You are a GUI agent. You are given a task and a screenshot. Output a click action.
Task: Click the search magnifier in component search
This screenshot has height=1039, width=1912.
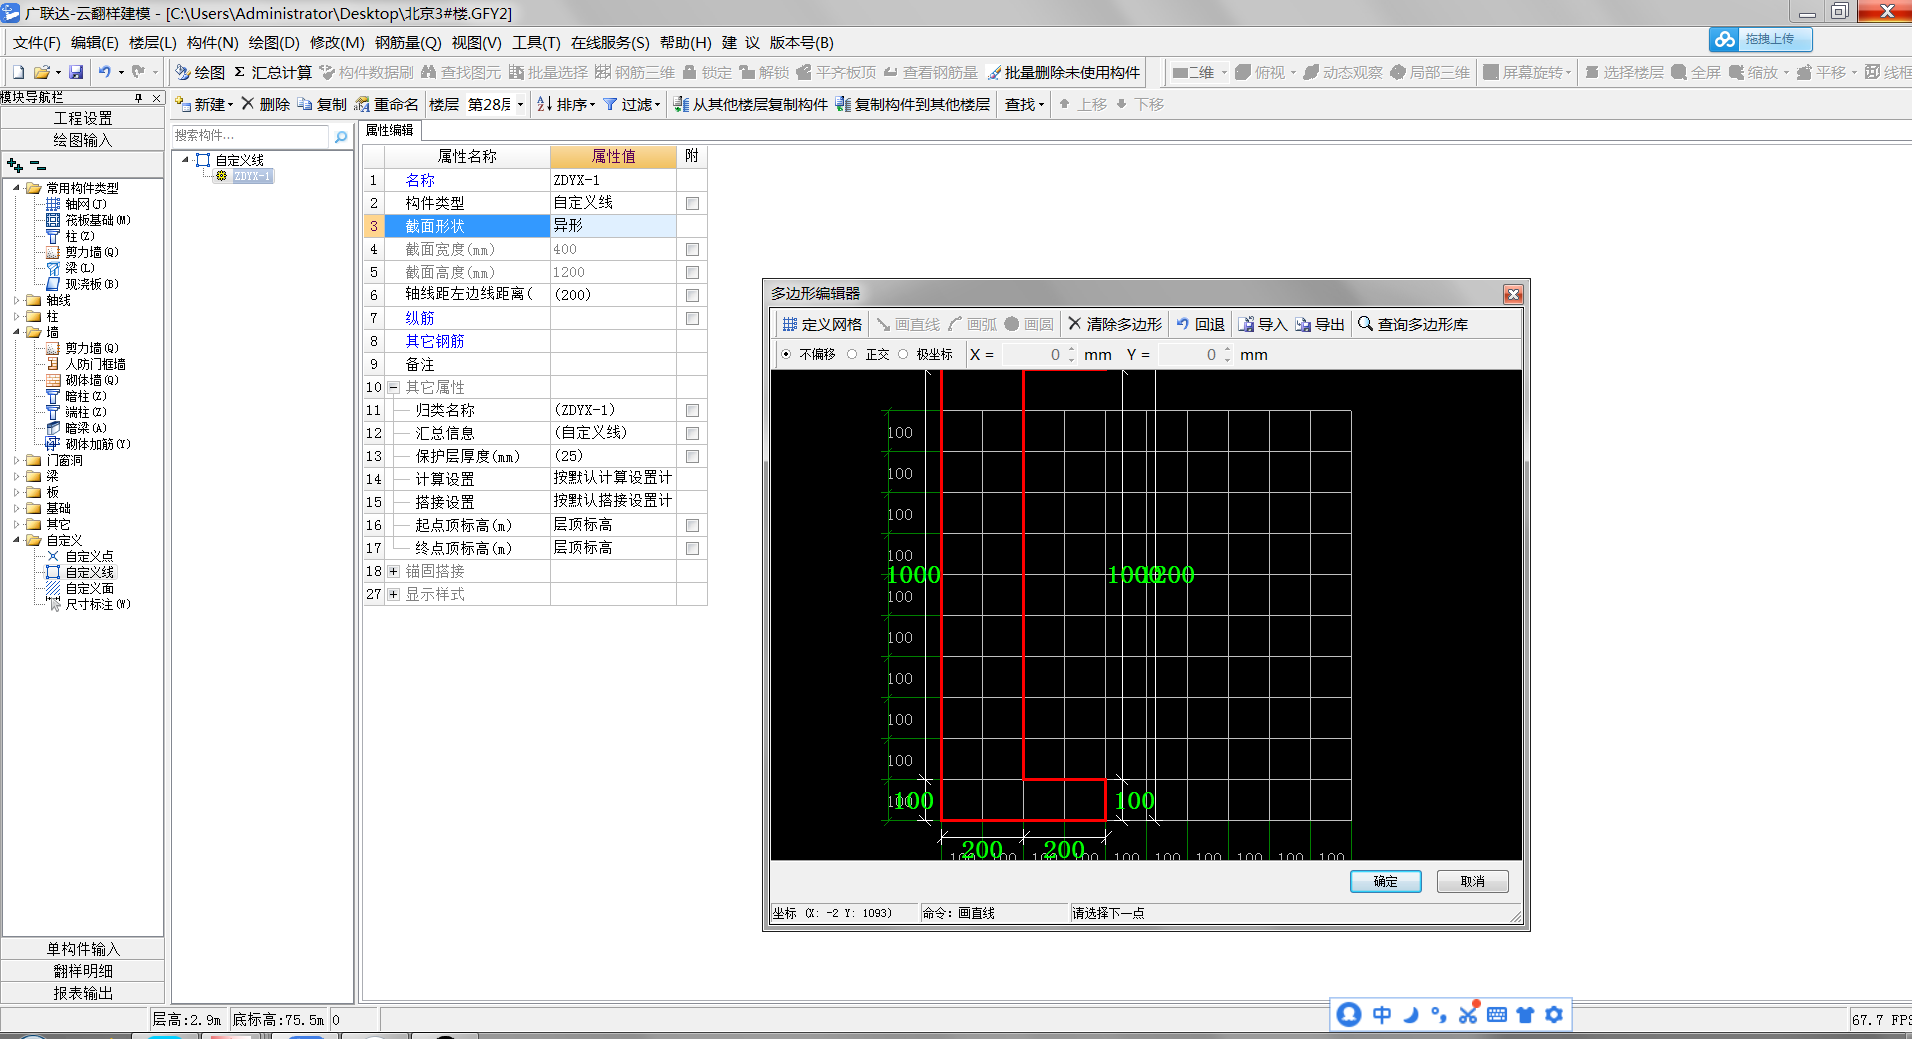[x=341, y=136]
